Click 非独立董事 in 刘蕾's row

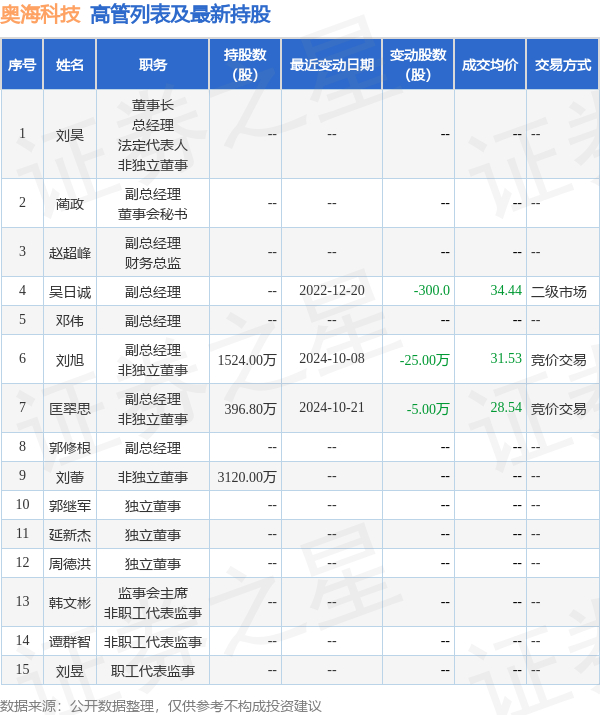[x=153, y=477]
